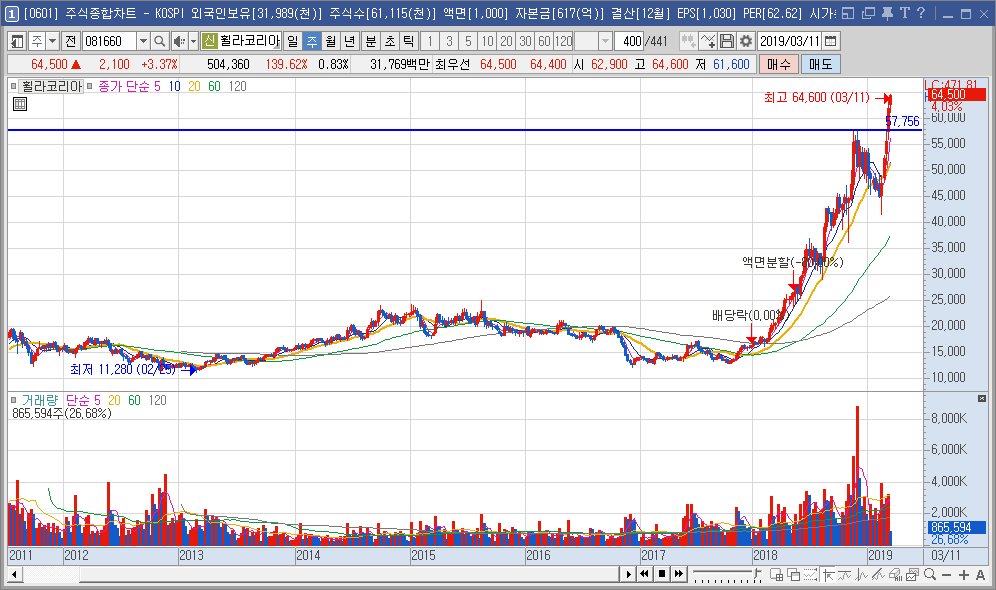The width and height of the screenshot is (996, 590).
Task: Select interval 120 button
Action: 563,41
